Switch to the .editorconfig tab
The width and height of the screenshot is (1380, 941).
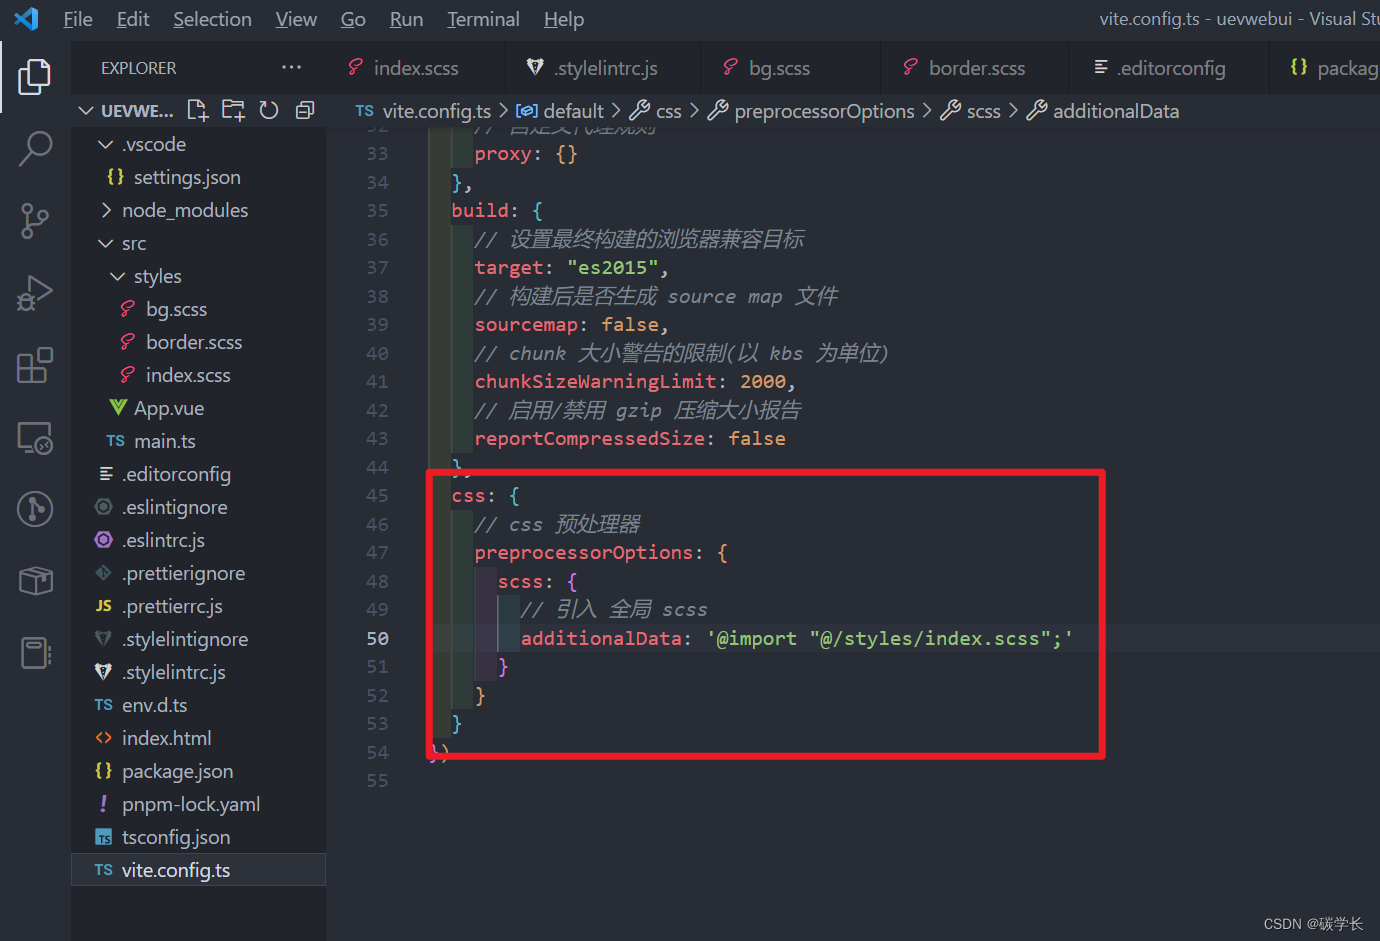coord(1170,68)
